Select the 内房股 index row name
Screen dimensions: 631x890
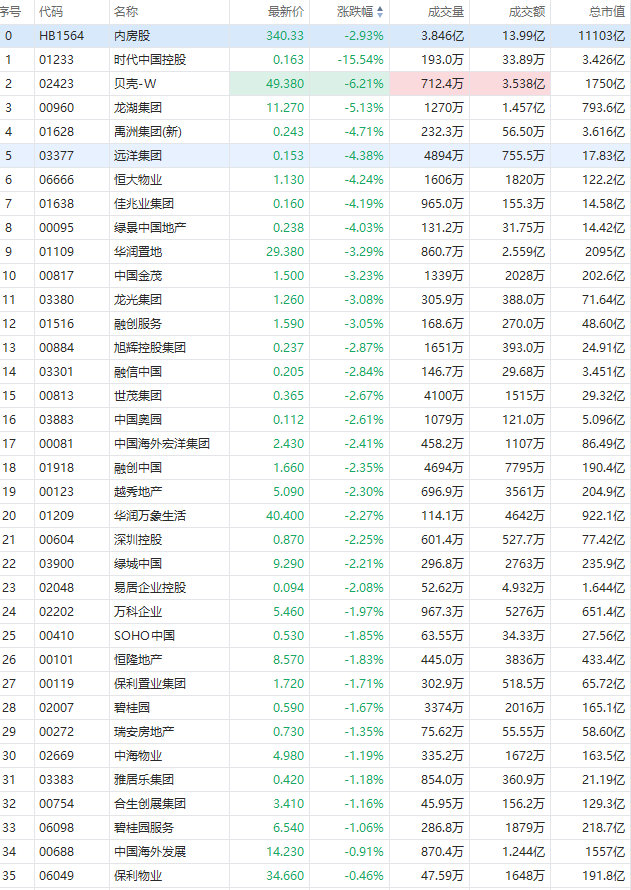(132, 36)
